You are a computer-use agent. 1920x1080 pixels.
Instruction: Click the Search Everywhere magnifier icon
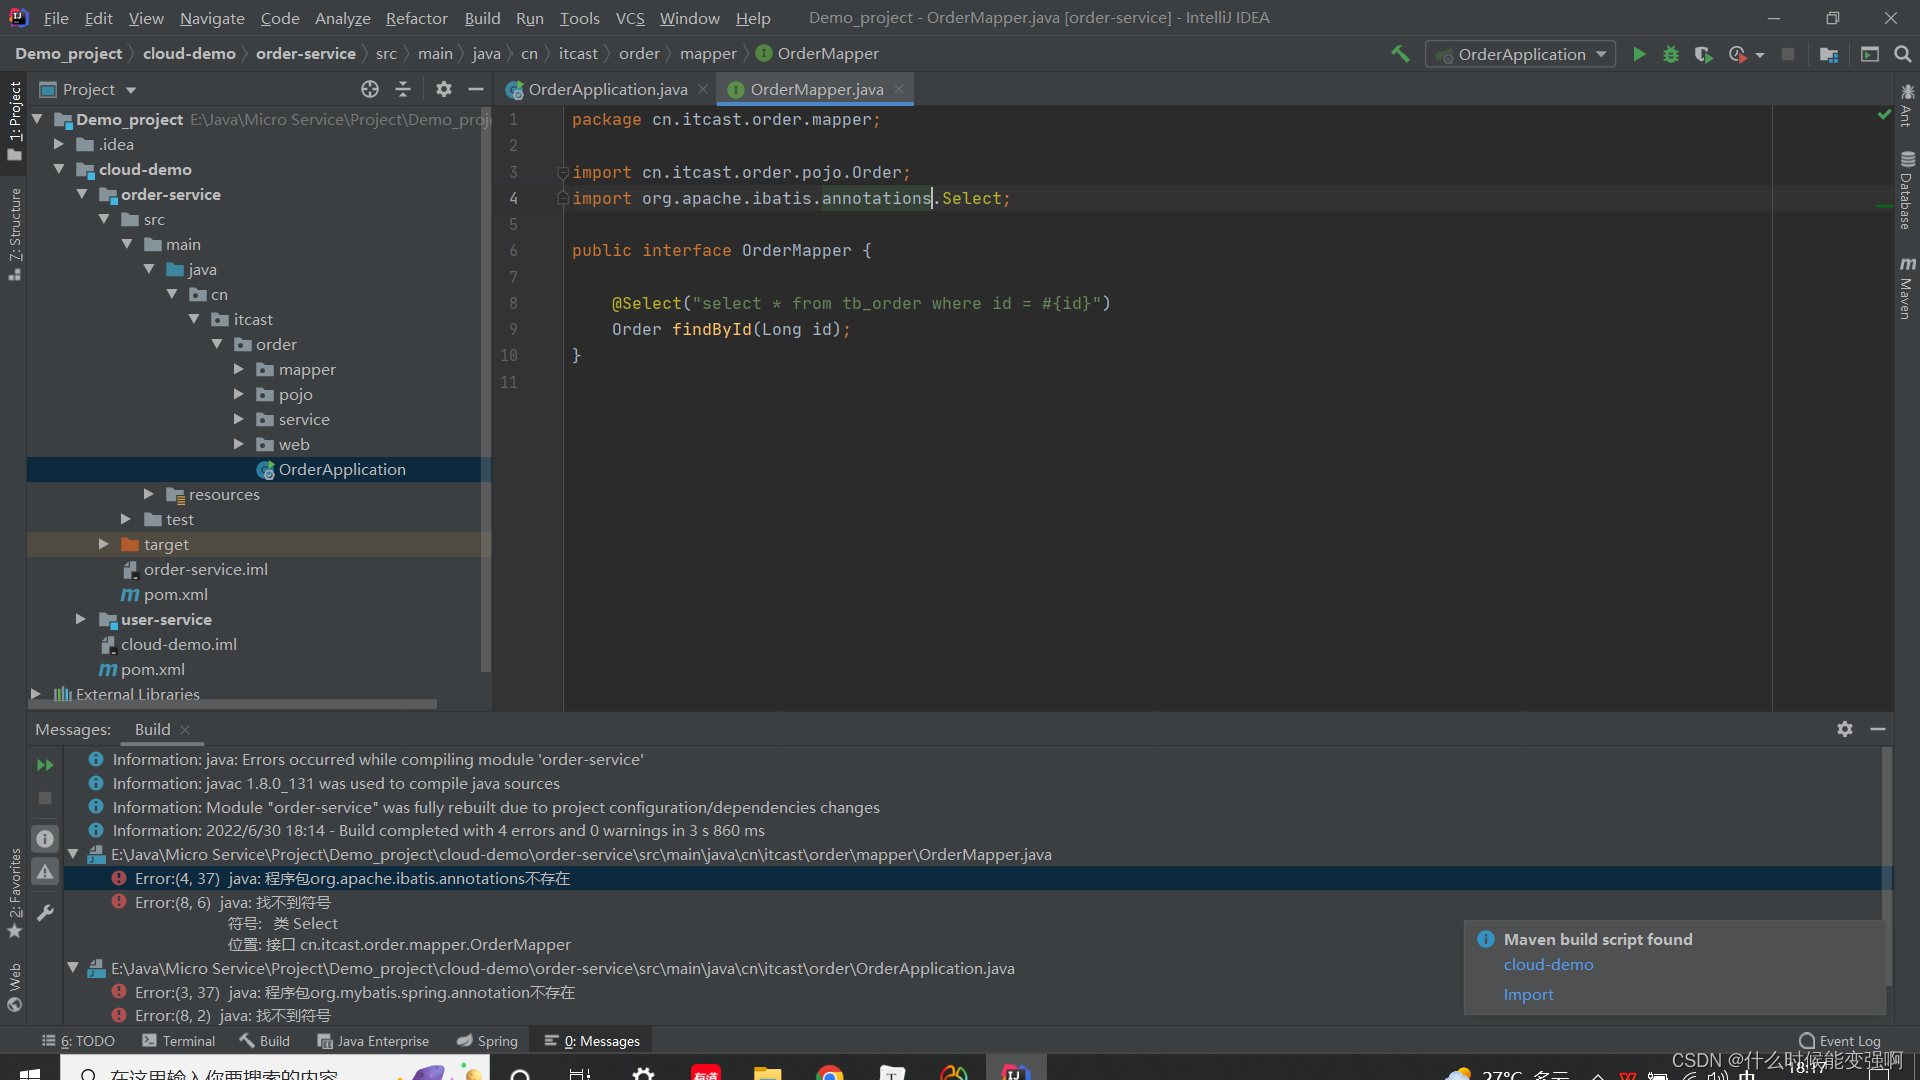pyautogui.click(x=1902, y=54)
